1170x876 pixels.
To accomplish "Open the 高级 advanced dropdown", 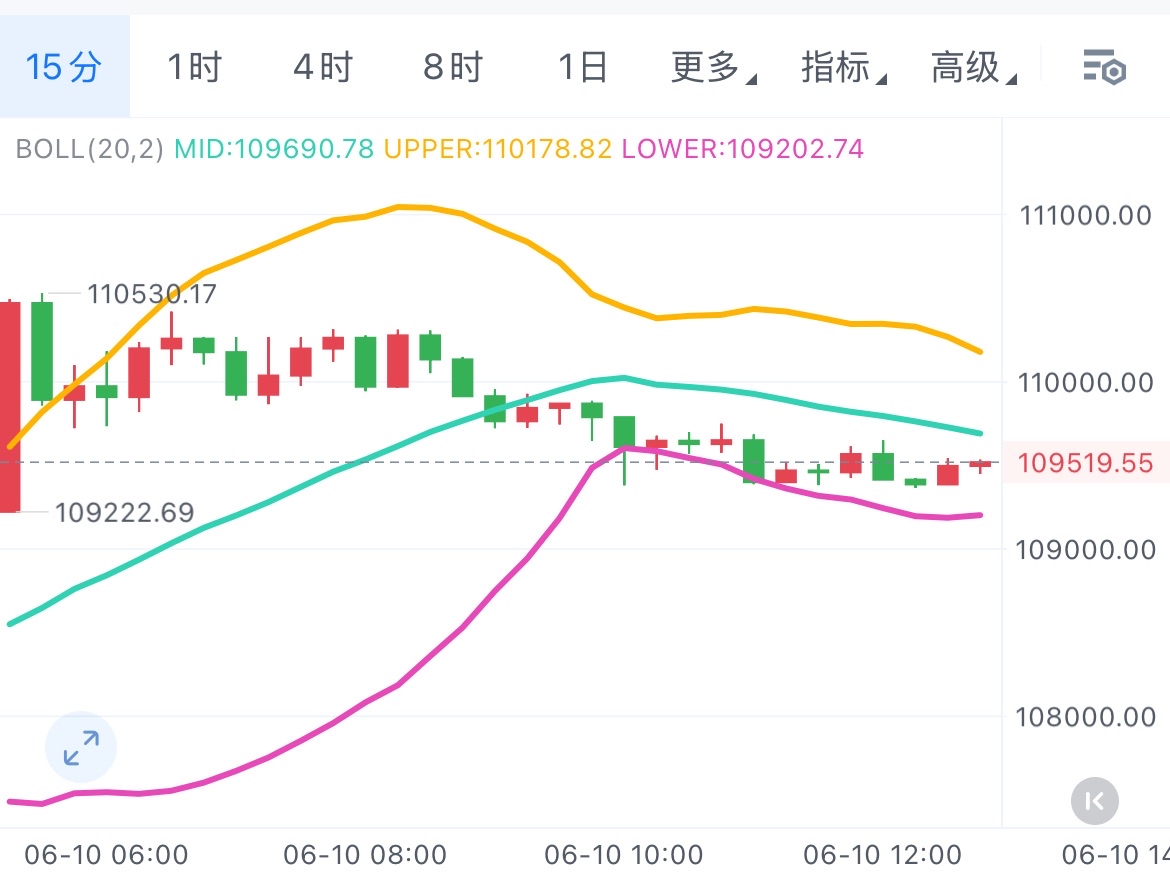I will tap(973, 67).
